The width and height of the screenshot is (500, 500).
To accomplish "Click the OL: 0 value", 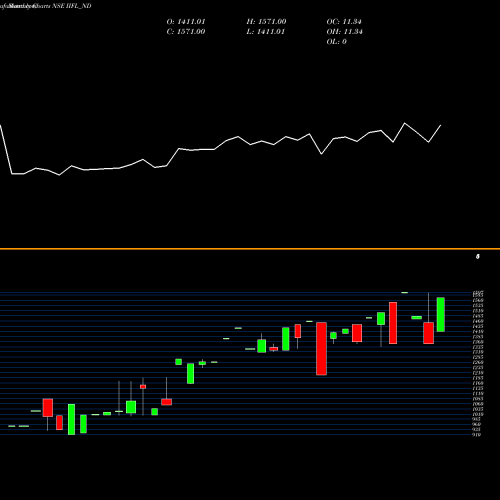I will pos(336,42).
